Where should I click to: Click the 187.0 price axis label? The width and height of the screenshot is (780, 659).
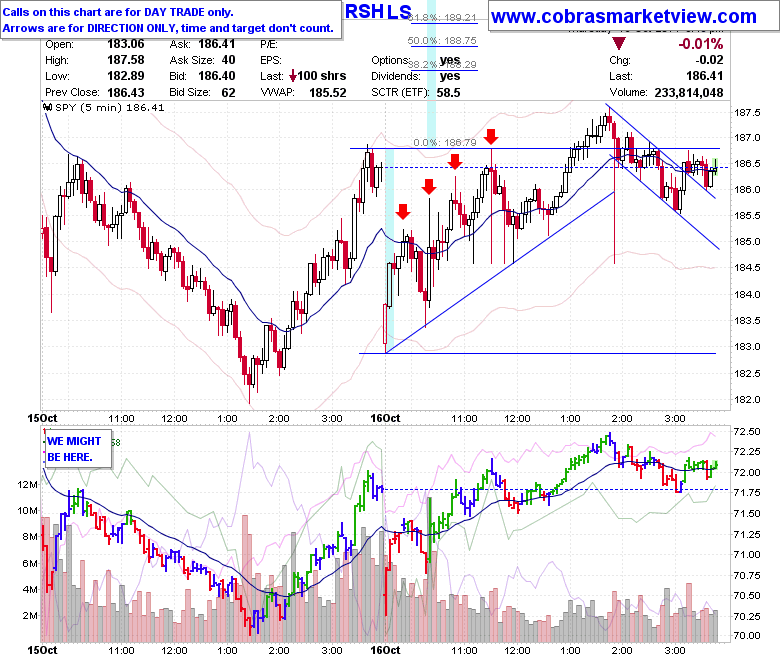tap(747, 138)
